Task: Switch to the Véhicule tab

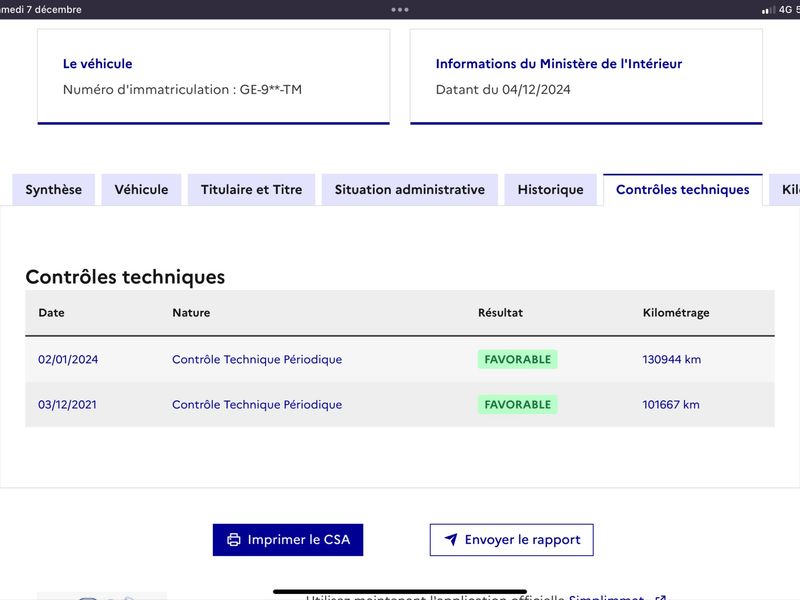Action: (x=141, y=190)
